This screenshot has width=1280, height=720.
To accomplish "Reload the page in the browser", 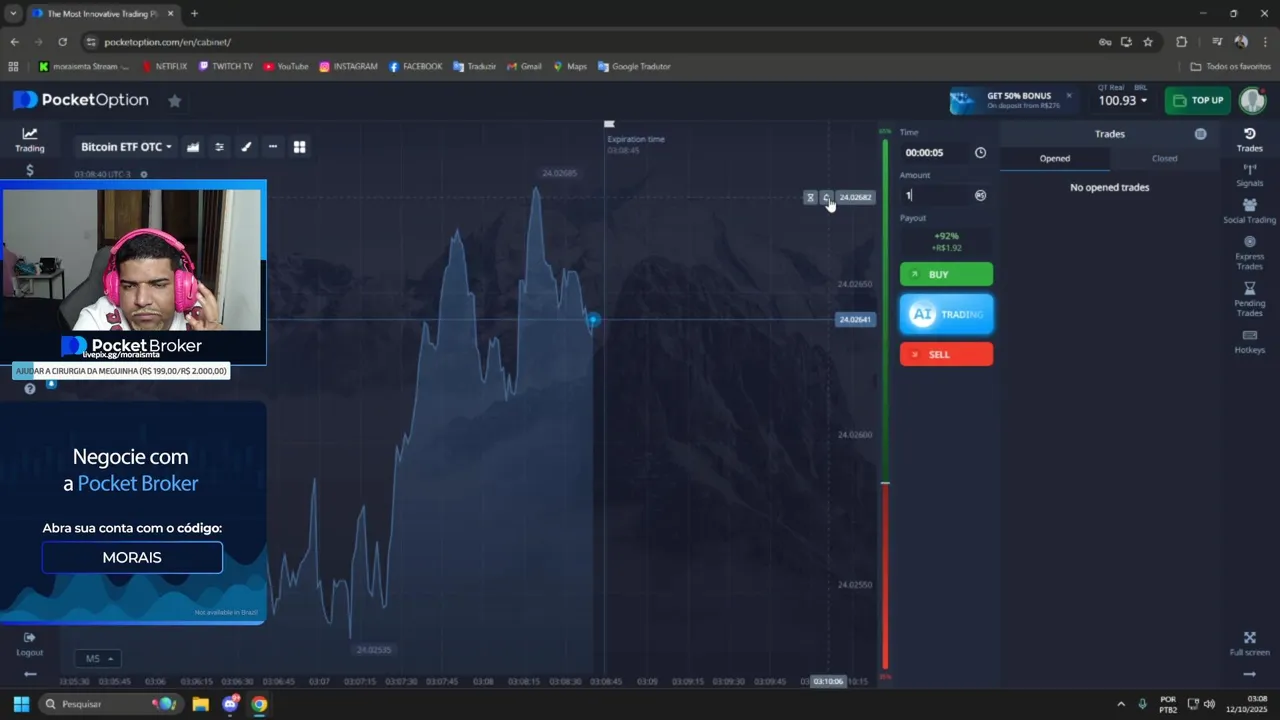I will tap(62, 42).
